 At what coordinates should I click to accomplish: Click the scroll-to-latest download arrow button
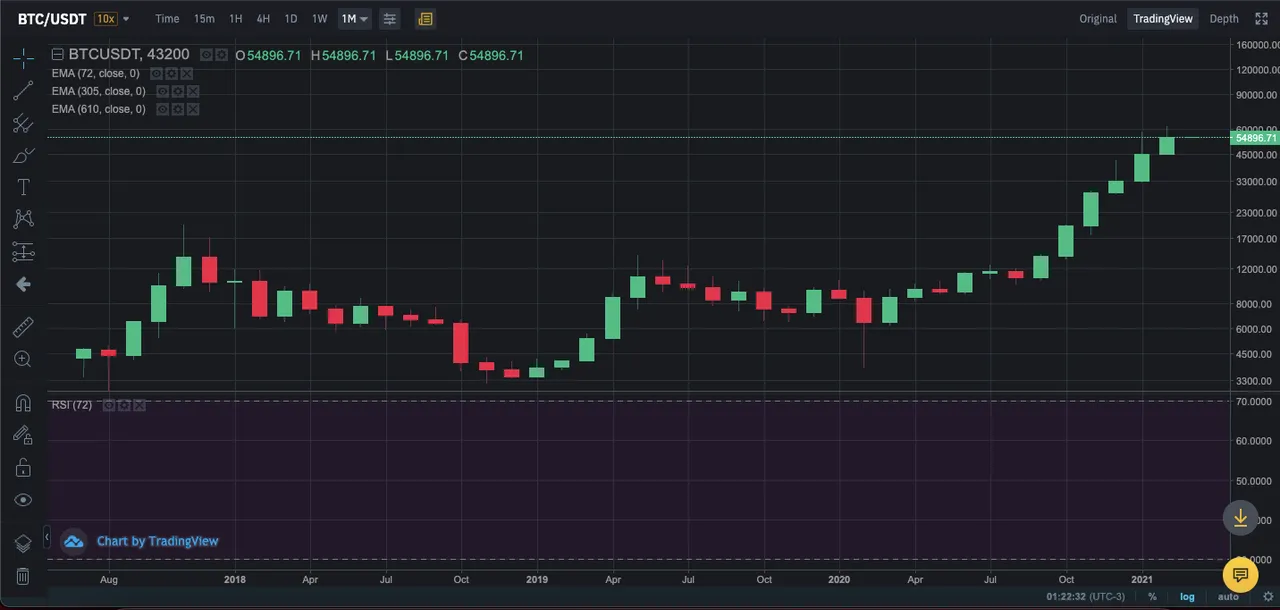tap(1240, 517)
